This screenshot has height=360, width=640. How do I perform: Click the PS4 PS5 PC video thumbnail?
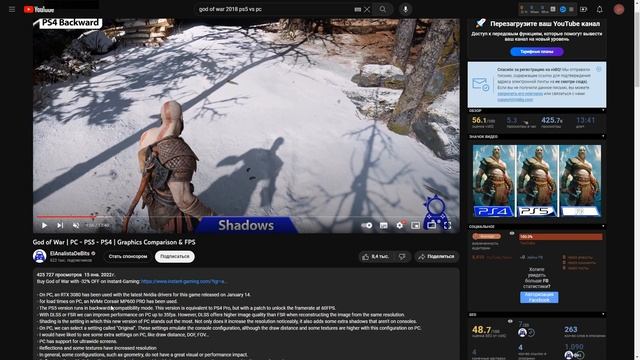[x=537, y=181]
